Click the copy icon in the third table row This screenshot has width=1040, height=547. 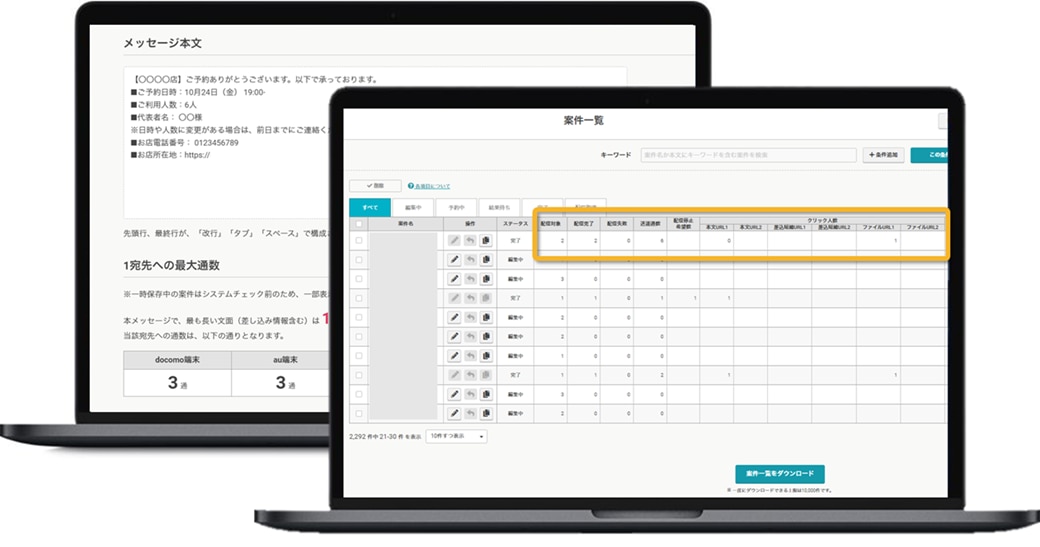(486, 279)
